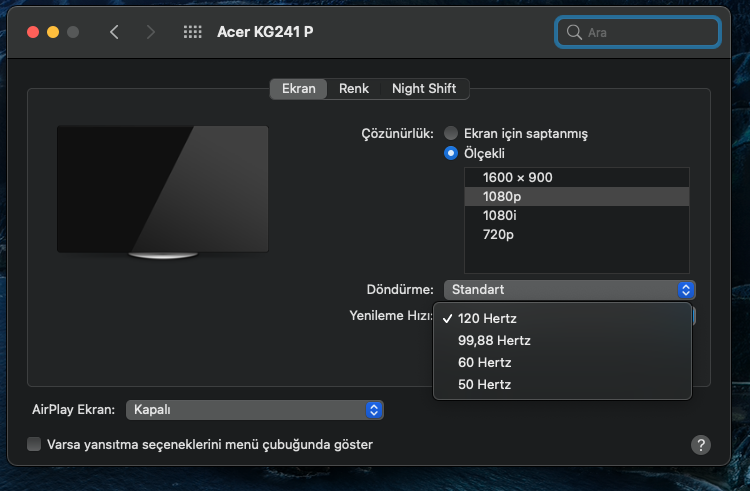The width and height of the screenshot is (750, 491).
Task: Select 'Ekran için saptanmış' resolution option
Action: tap(452, 133)
